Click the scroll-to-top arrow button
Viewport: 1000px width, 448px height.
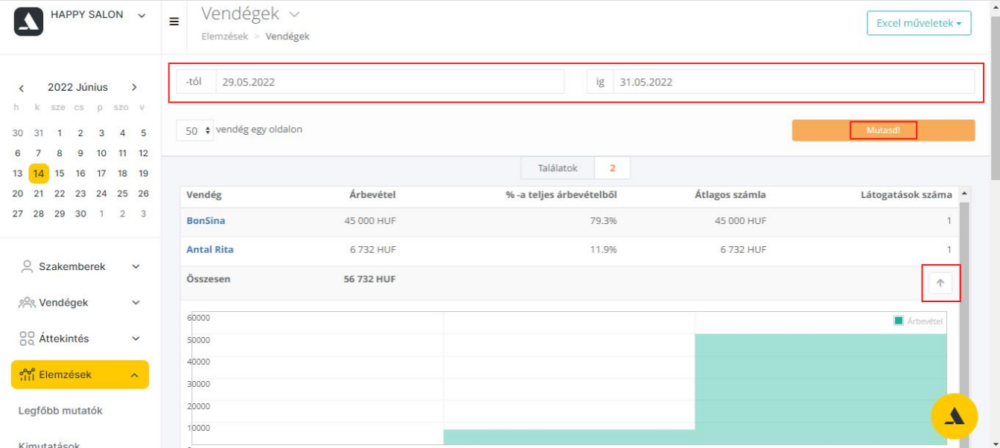(x=940, y=283)
